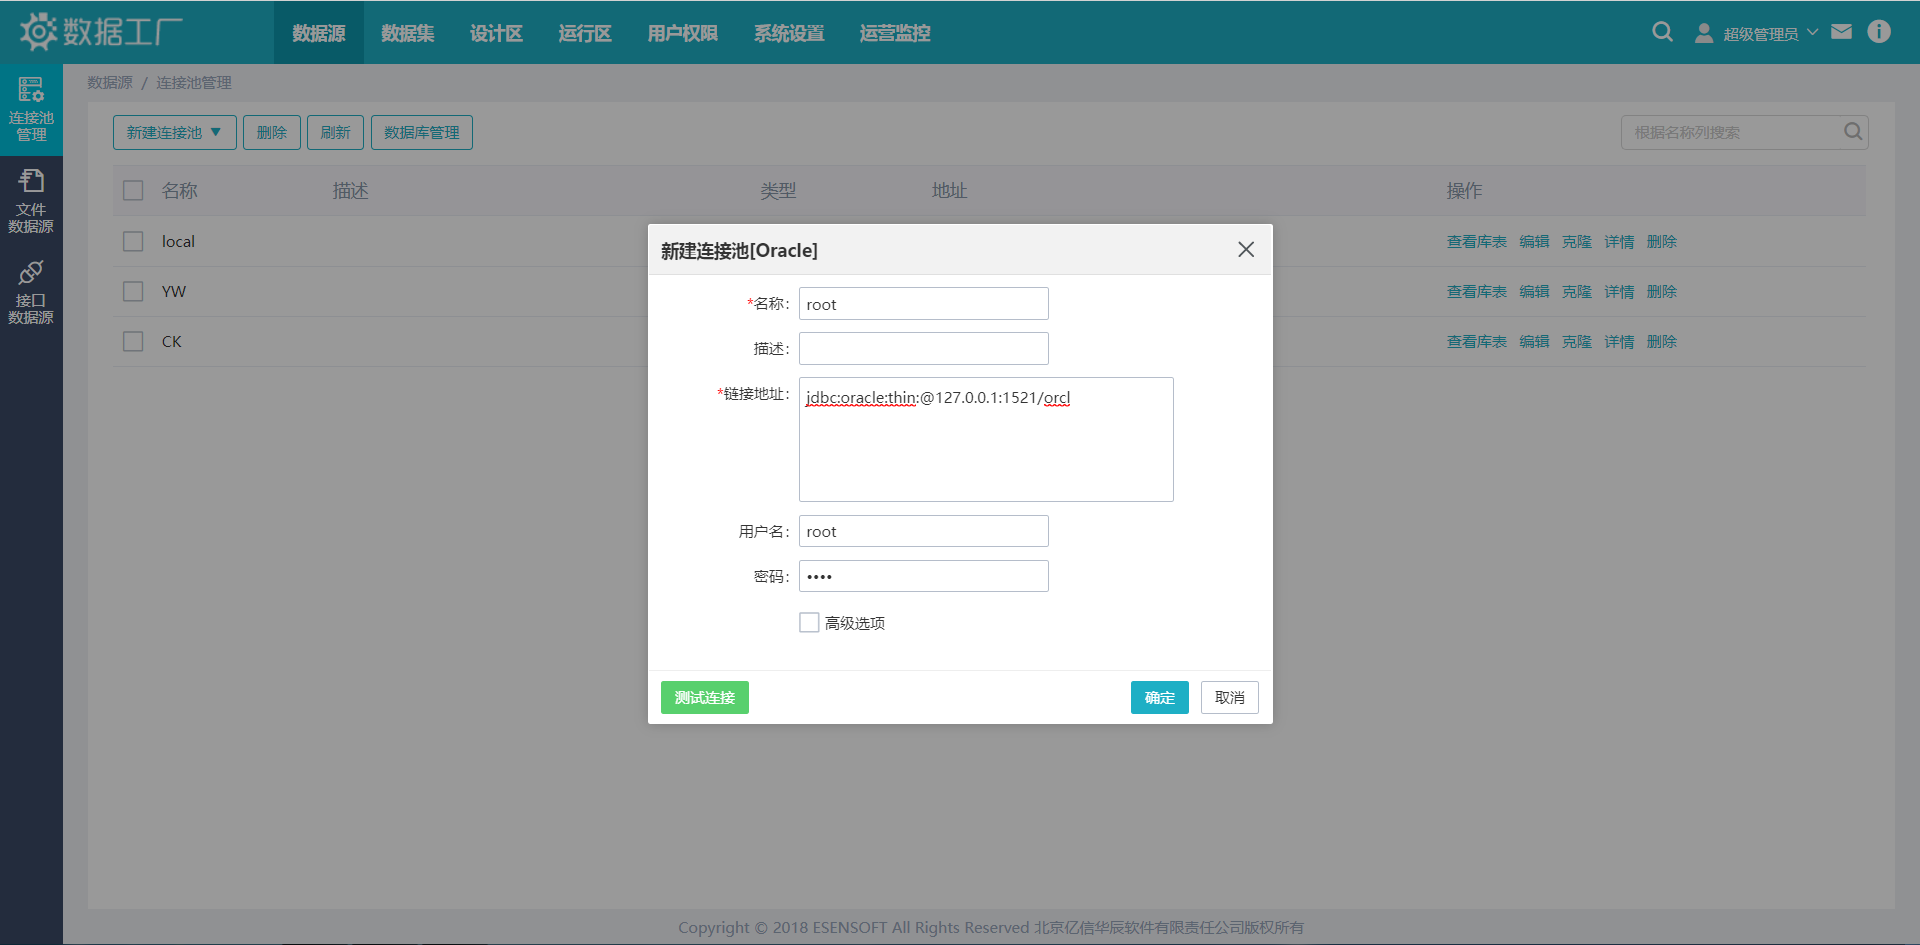Screen dimensions: 1920x945
Task: Click 详情 link in local row
Action: [1619, 241]
